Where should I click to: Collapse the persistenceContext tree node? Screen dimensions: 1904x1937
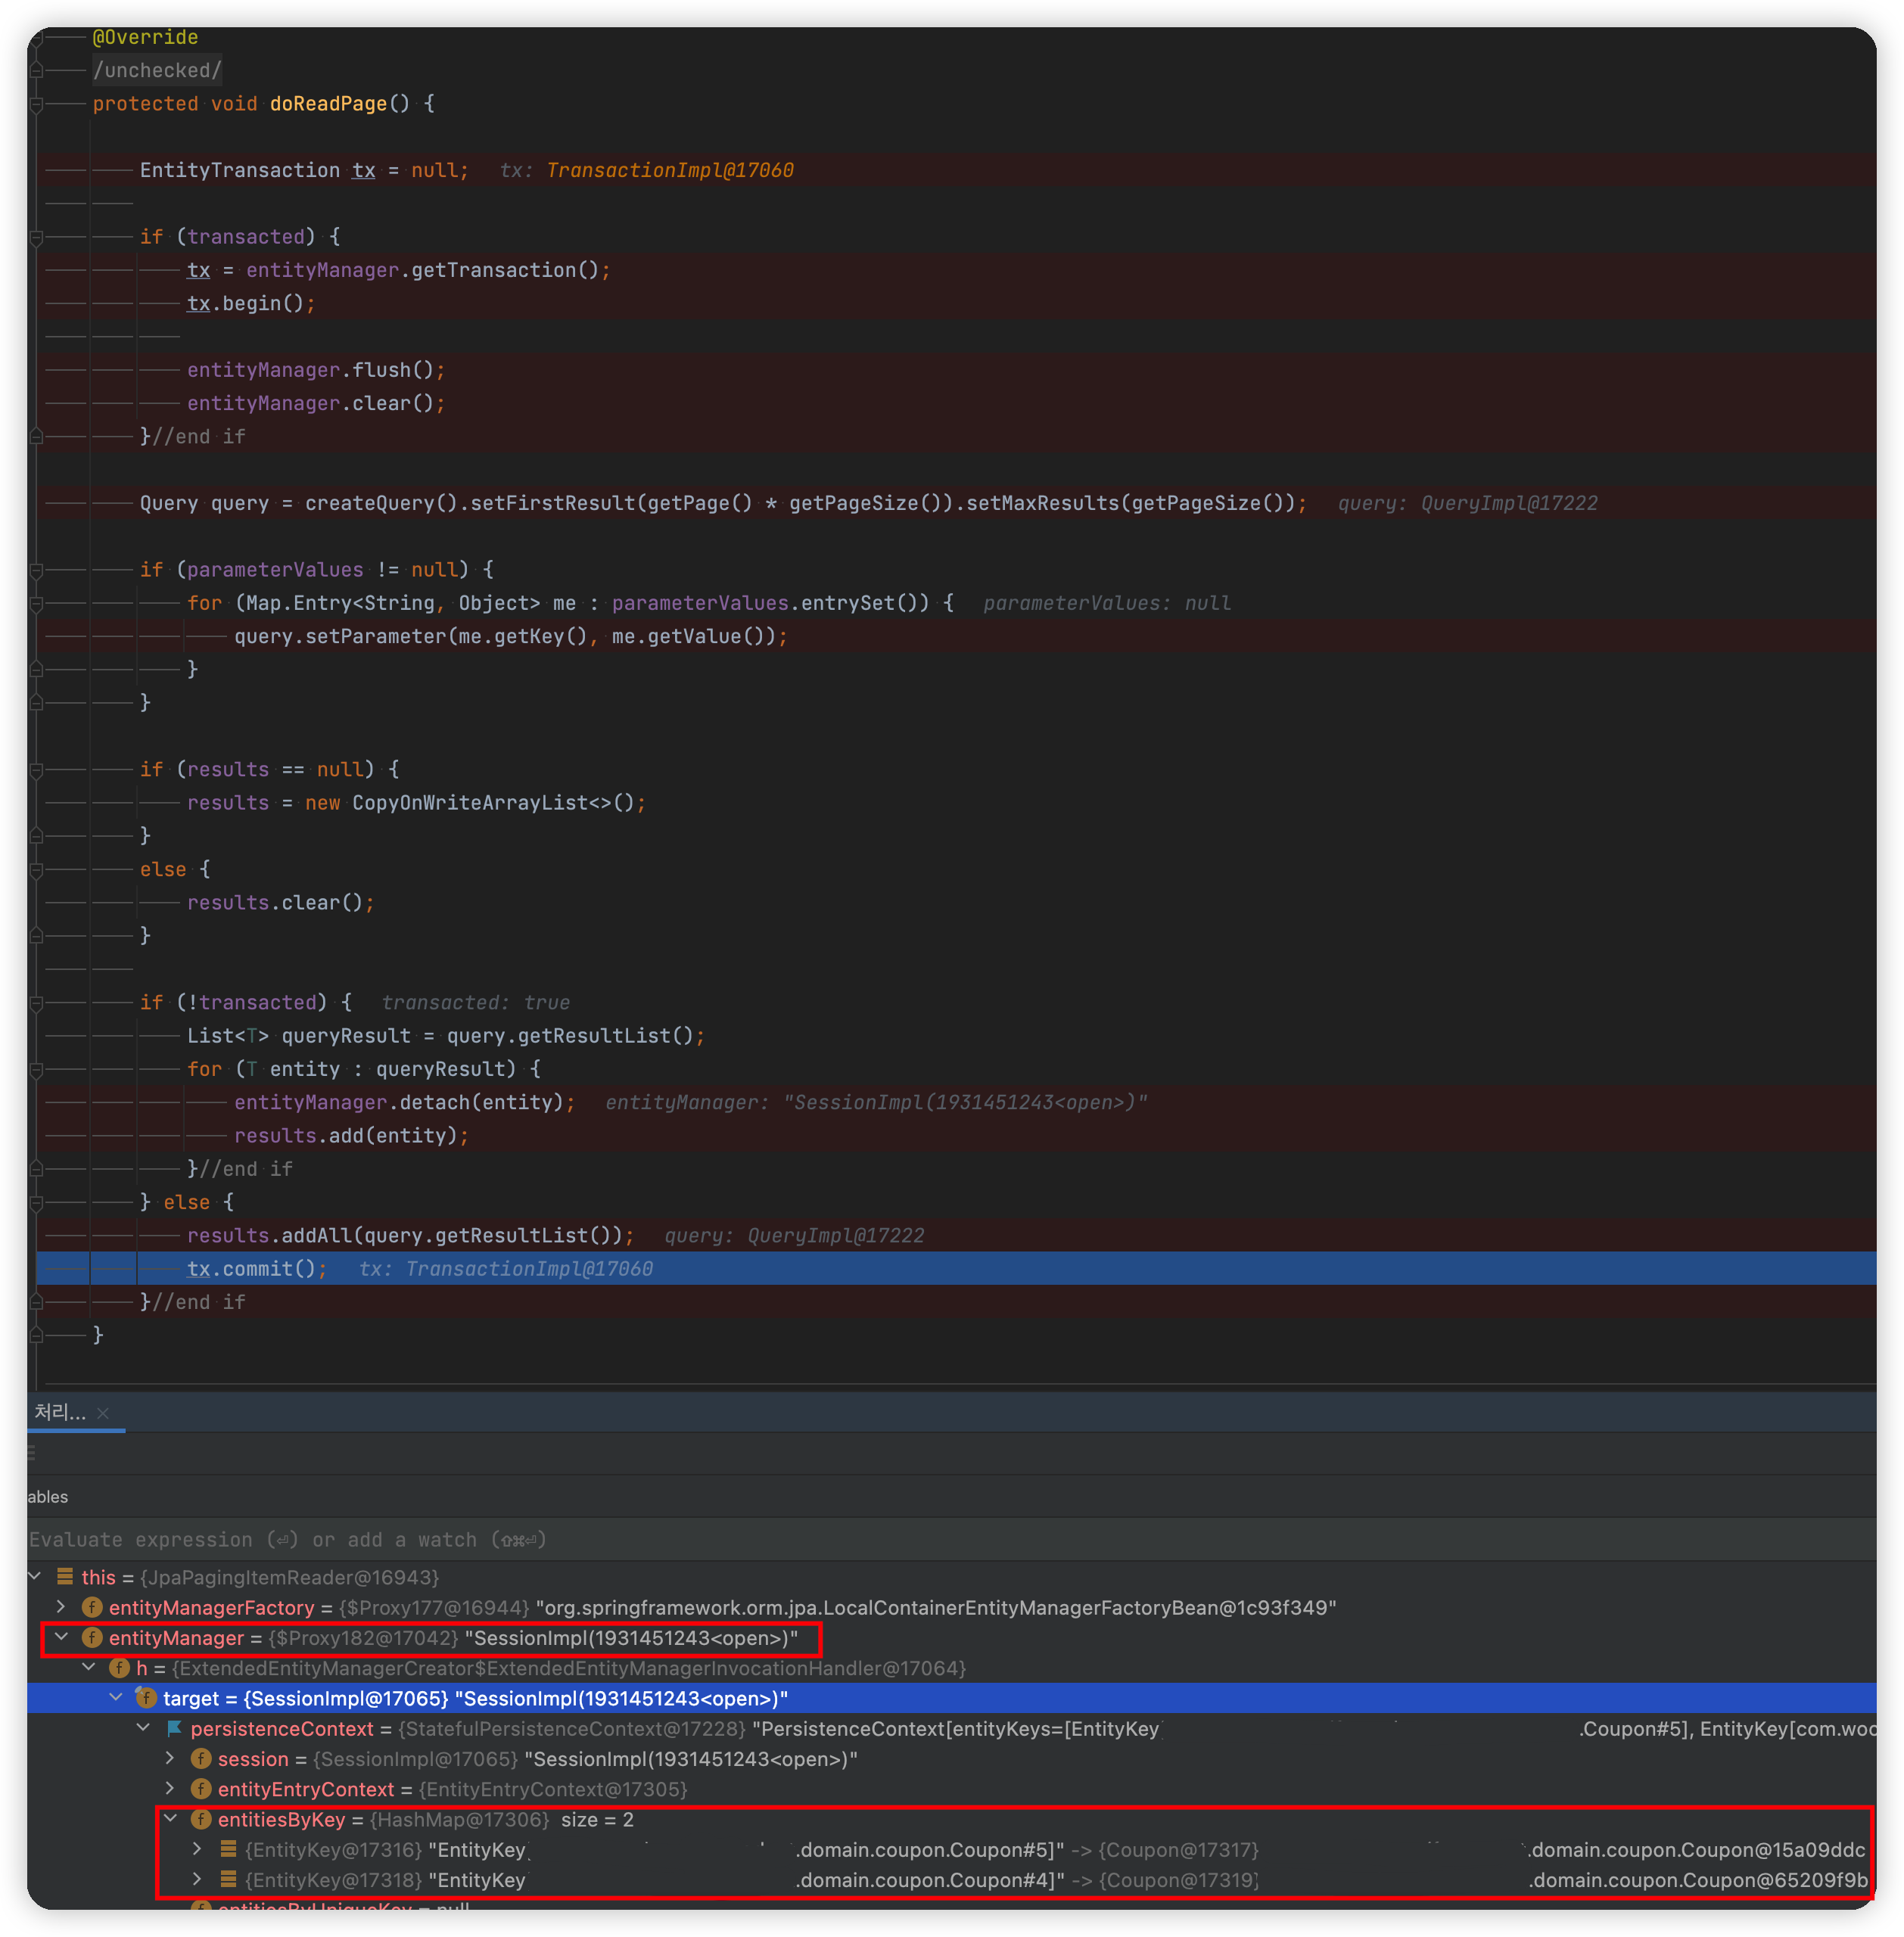coord(143,1728)
